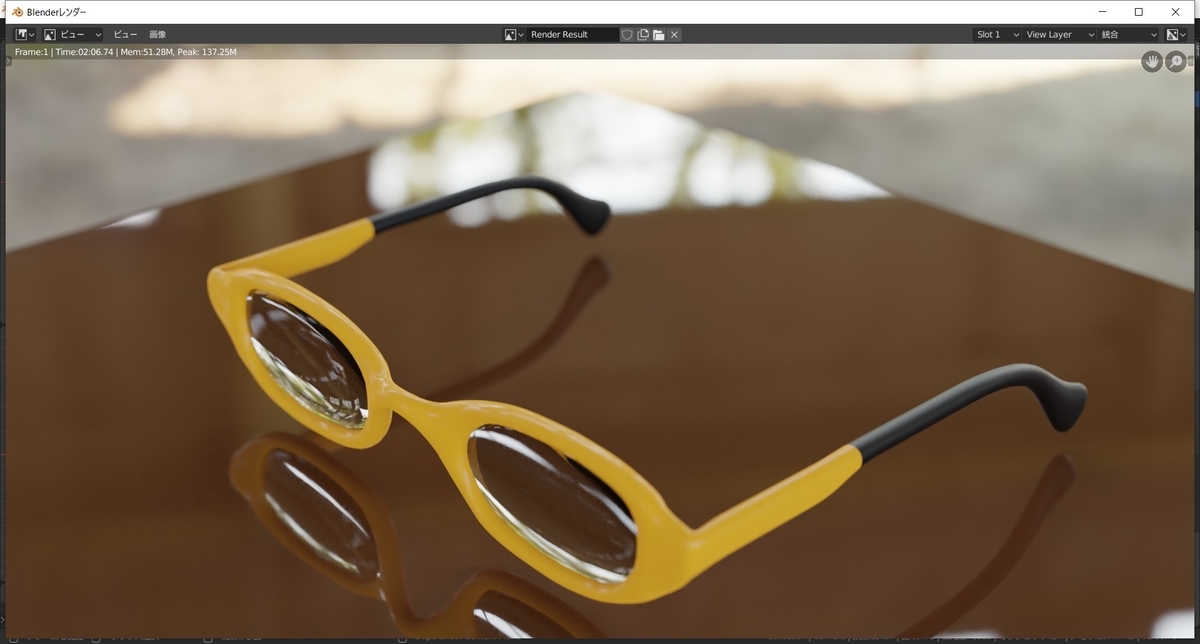The height and width of the screenshot is (644, 1200).
Task: Click the render stats text Frame:1 Time:02:06.74
Action: [x=126, y=51]
